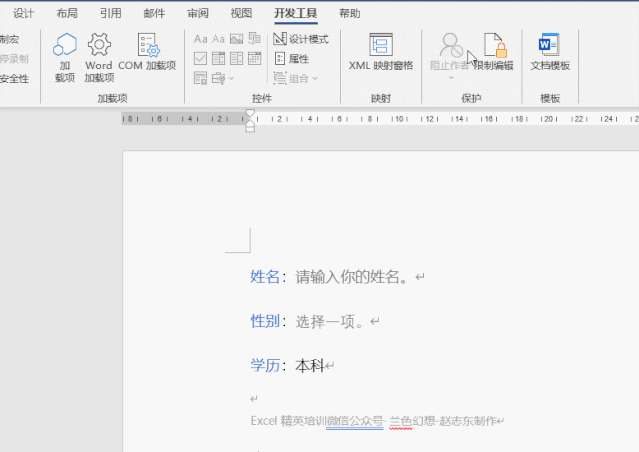
Task: Open the 加载项 add-ins button
Action: (x=65, y=56)
